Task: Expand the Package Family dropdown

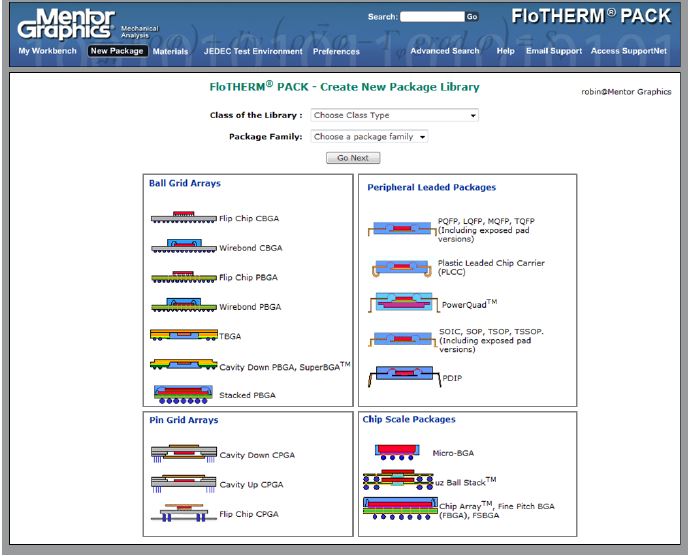Action: click(x=369, y=137)
